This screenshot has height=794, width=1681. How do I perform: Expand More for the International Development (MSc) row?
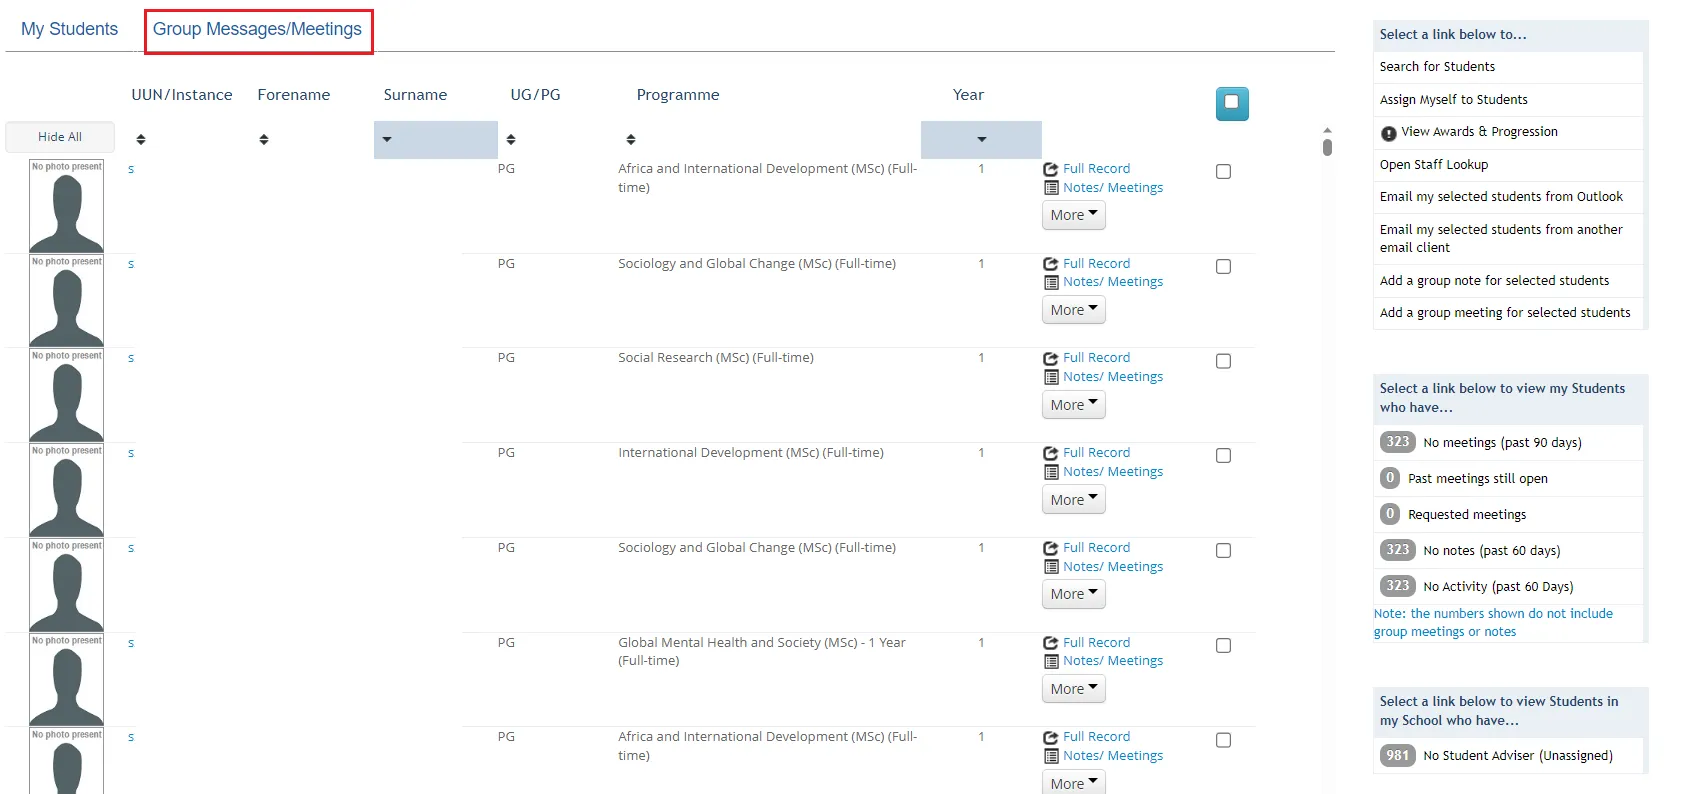[1074, 500]
